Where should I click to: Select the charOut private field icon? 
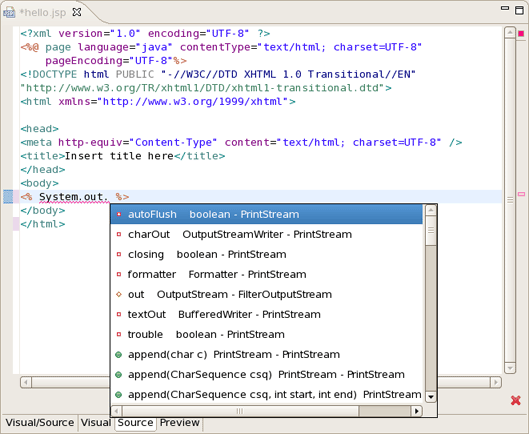click(119, 234)
